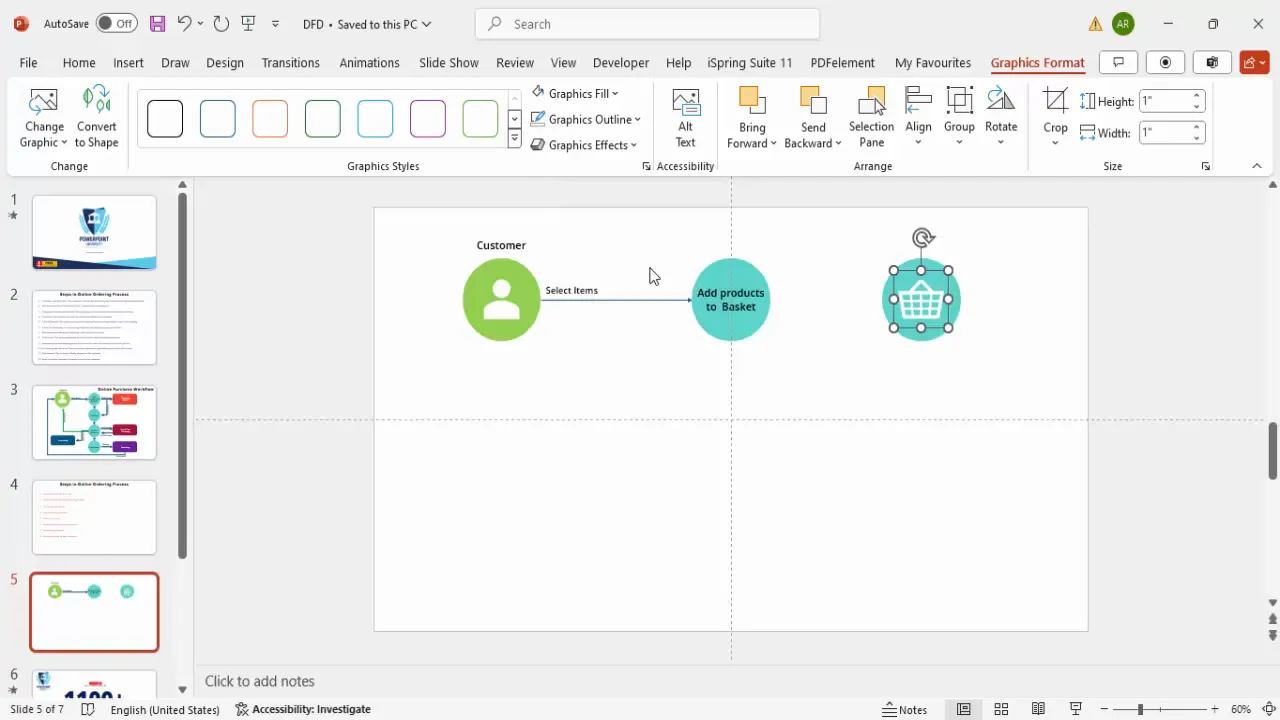Open the Group menu
Viewport: 1280px width, 720px height.
pyautogui.click(x=959, y=117)
